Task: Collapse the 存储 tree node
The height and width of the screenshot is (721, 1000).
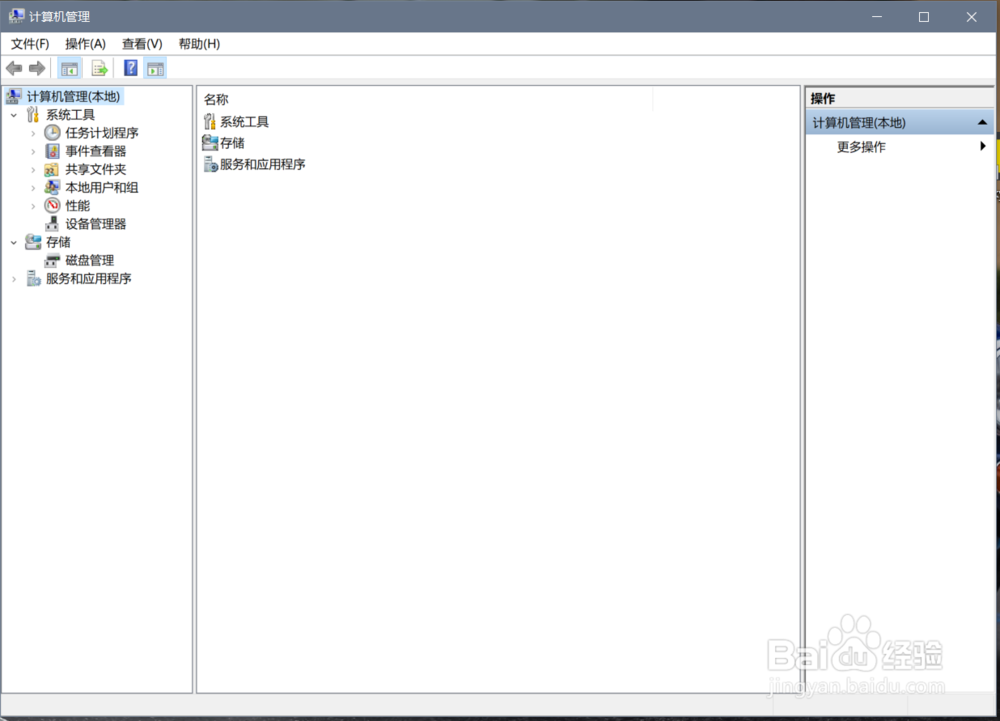Action: (x=14, y=242)
